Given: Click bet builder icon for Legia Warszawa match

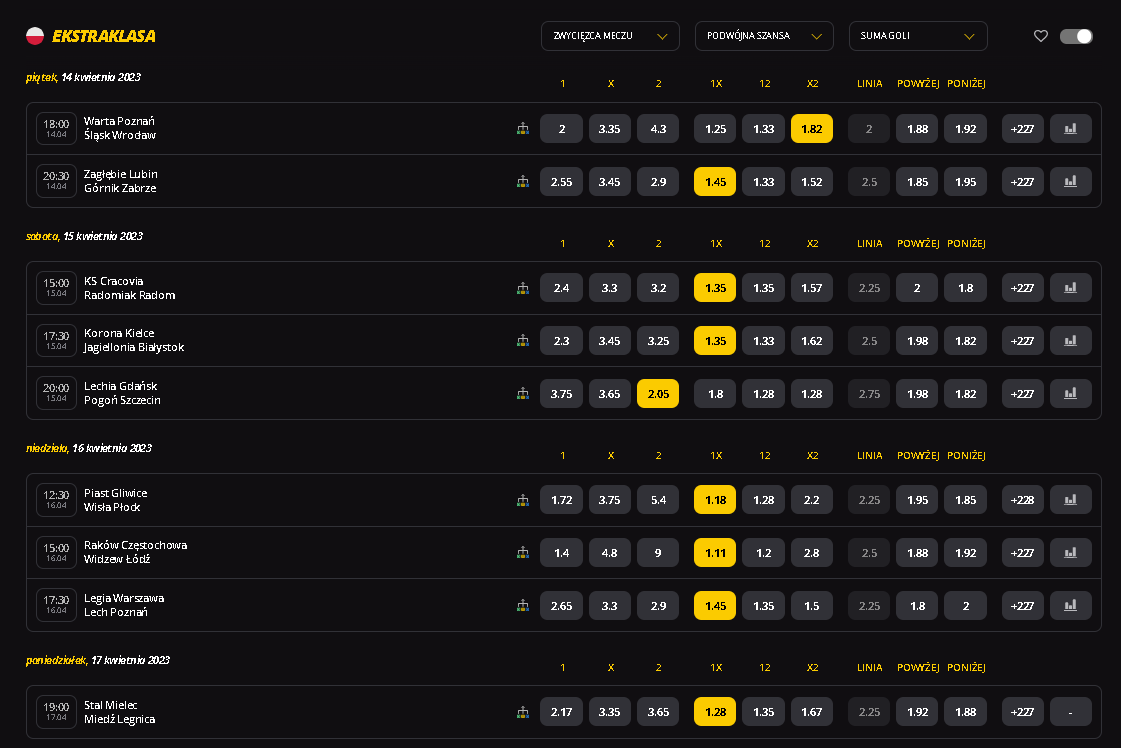Looking at the screenshot, I should [x=523, y=606].
